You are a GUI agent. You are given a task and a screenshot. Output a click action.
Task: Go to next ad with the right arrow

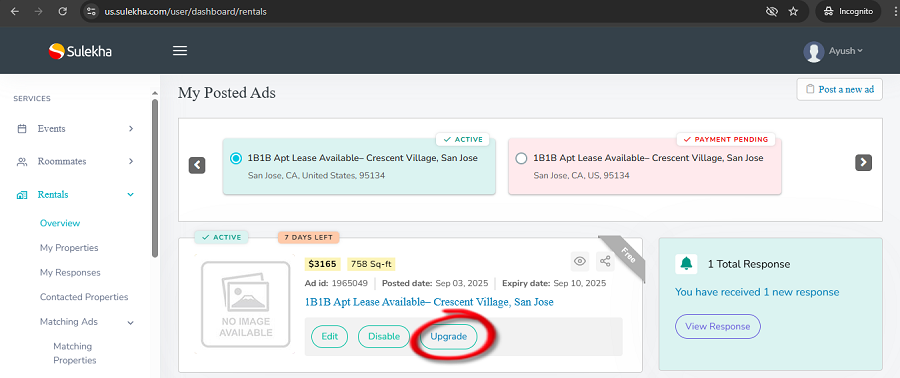(863, 163)
